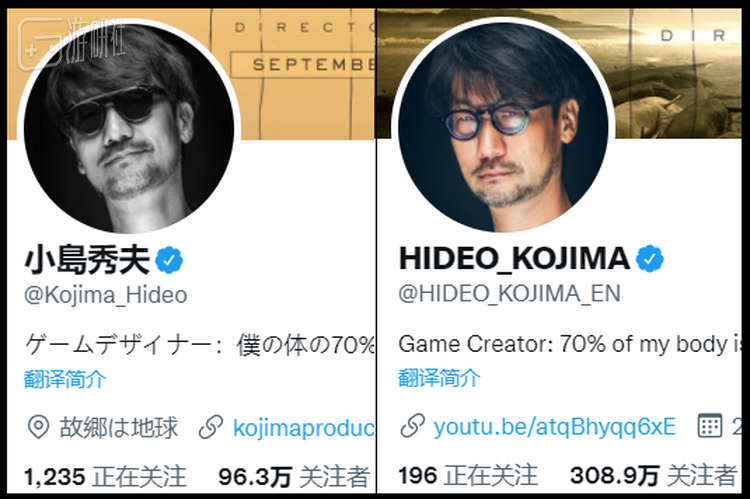Click the watermark logo in the top-left corner
This screenshot has height=499, width=750.
coord(72,42)
